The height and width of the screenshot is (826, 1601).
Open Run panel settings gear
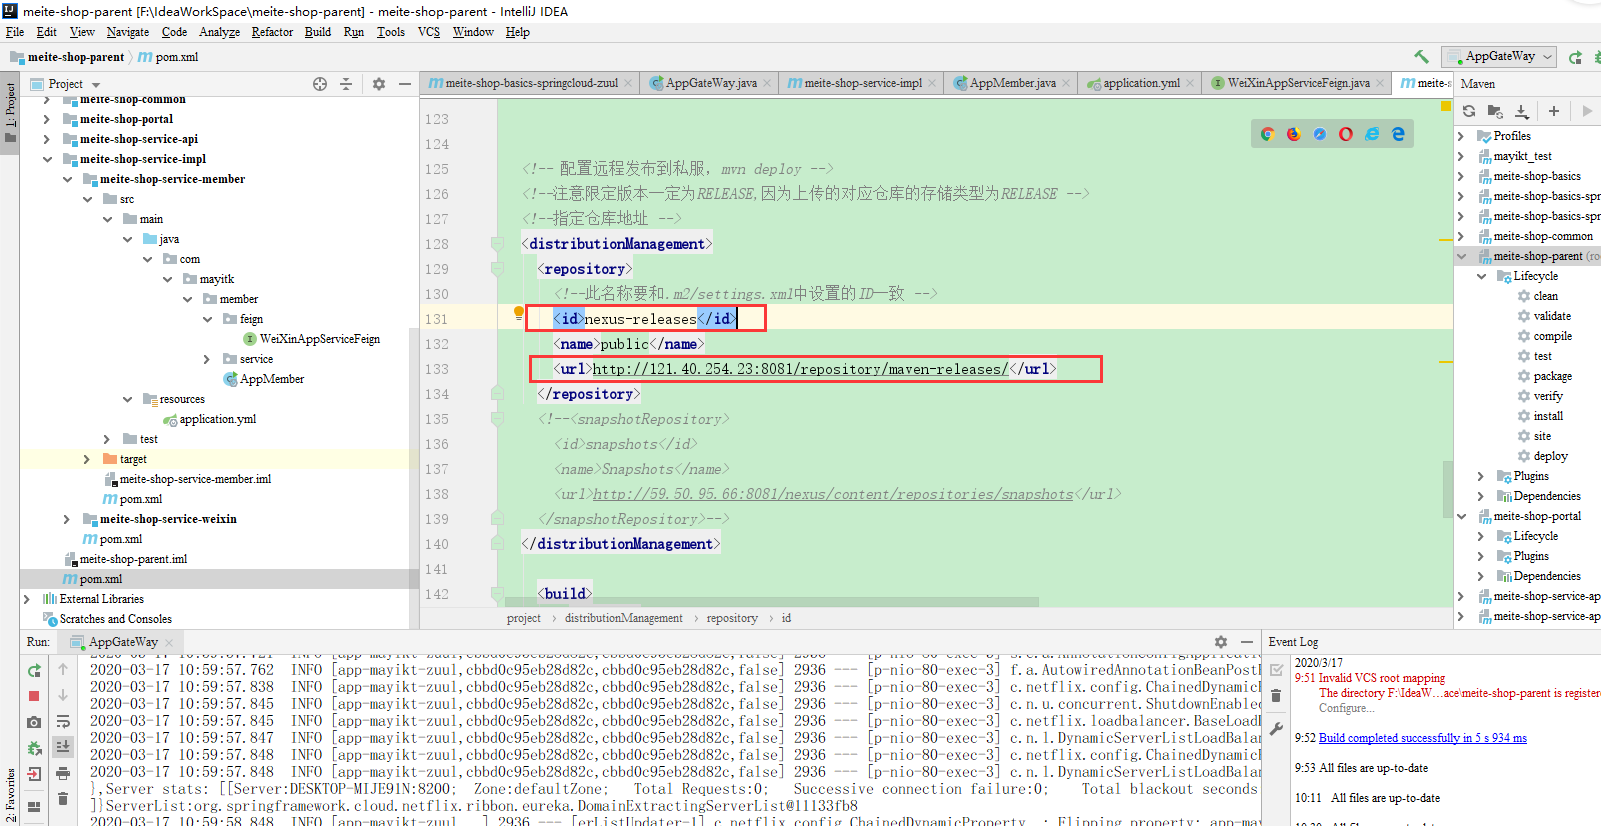click(x=1221, y=642)
